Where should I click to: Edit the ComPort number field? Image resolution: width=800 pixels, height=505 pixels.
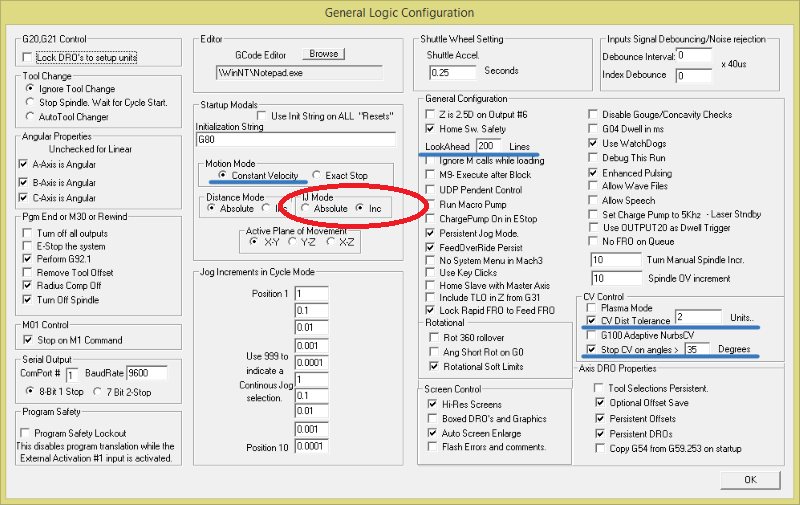pos(72,375)
